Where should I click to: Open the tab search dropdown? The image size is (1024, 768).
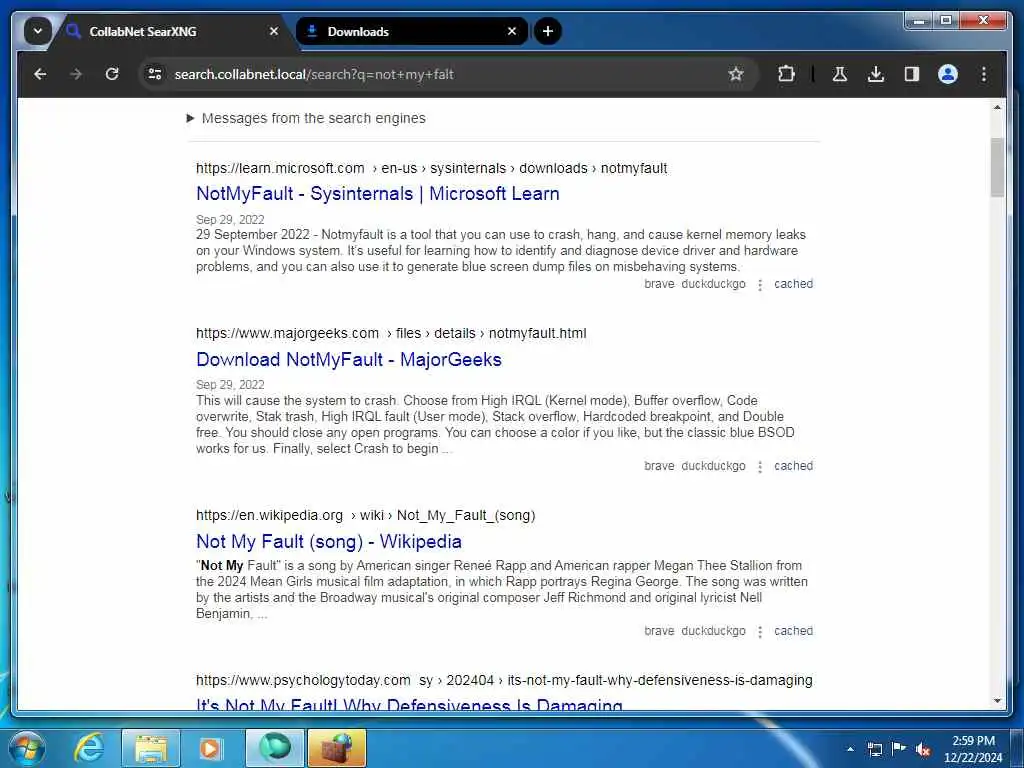(37, 31)
